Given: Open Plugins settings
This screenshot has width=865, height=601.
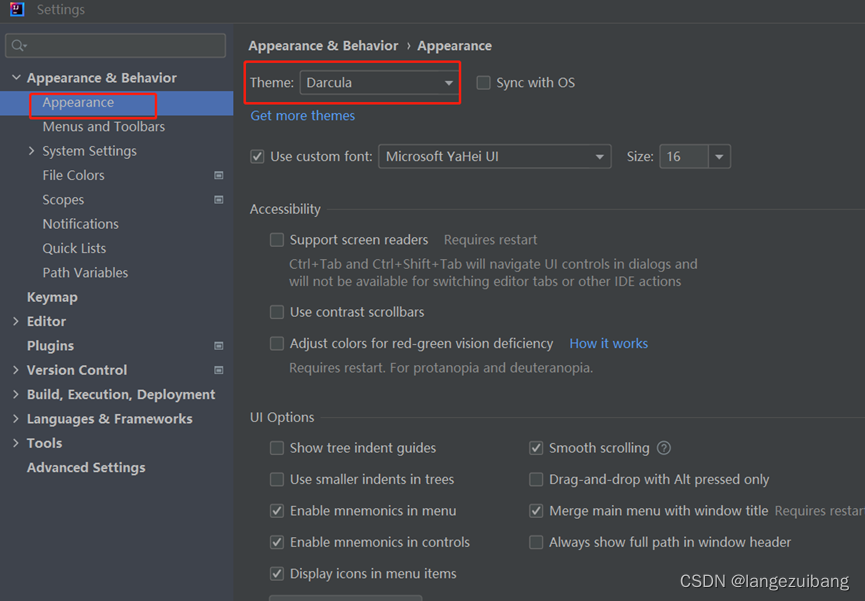Looking at the screenshot, I should [x=50, y=346].
